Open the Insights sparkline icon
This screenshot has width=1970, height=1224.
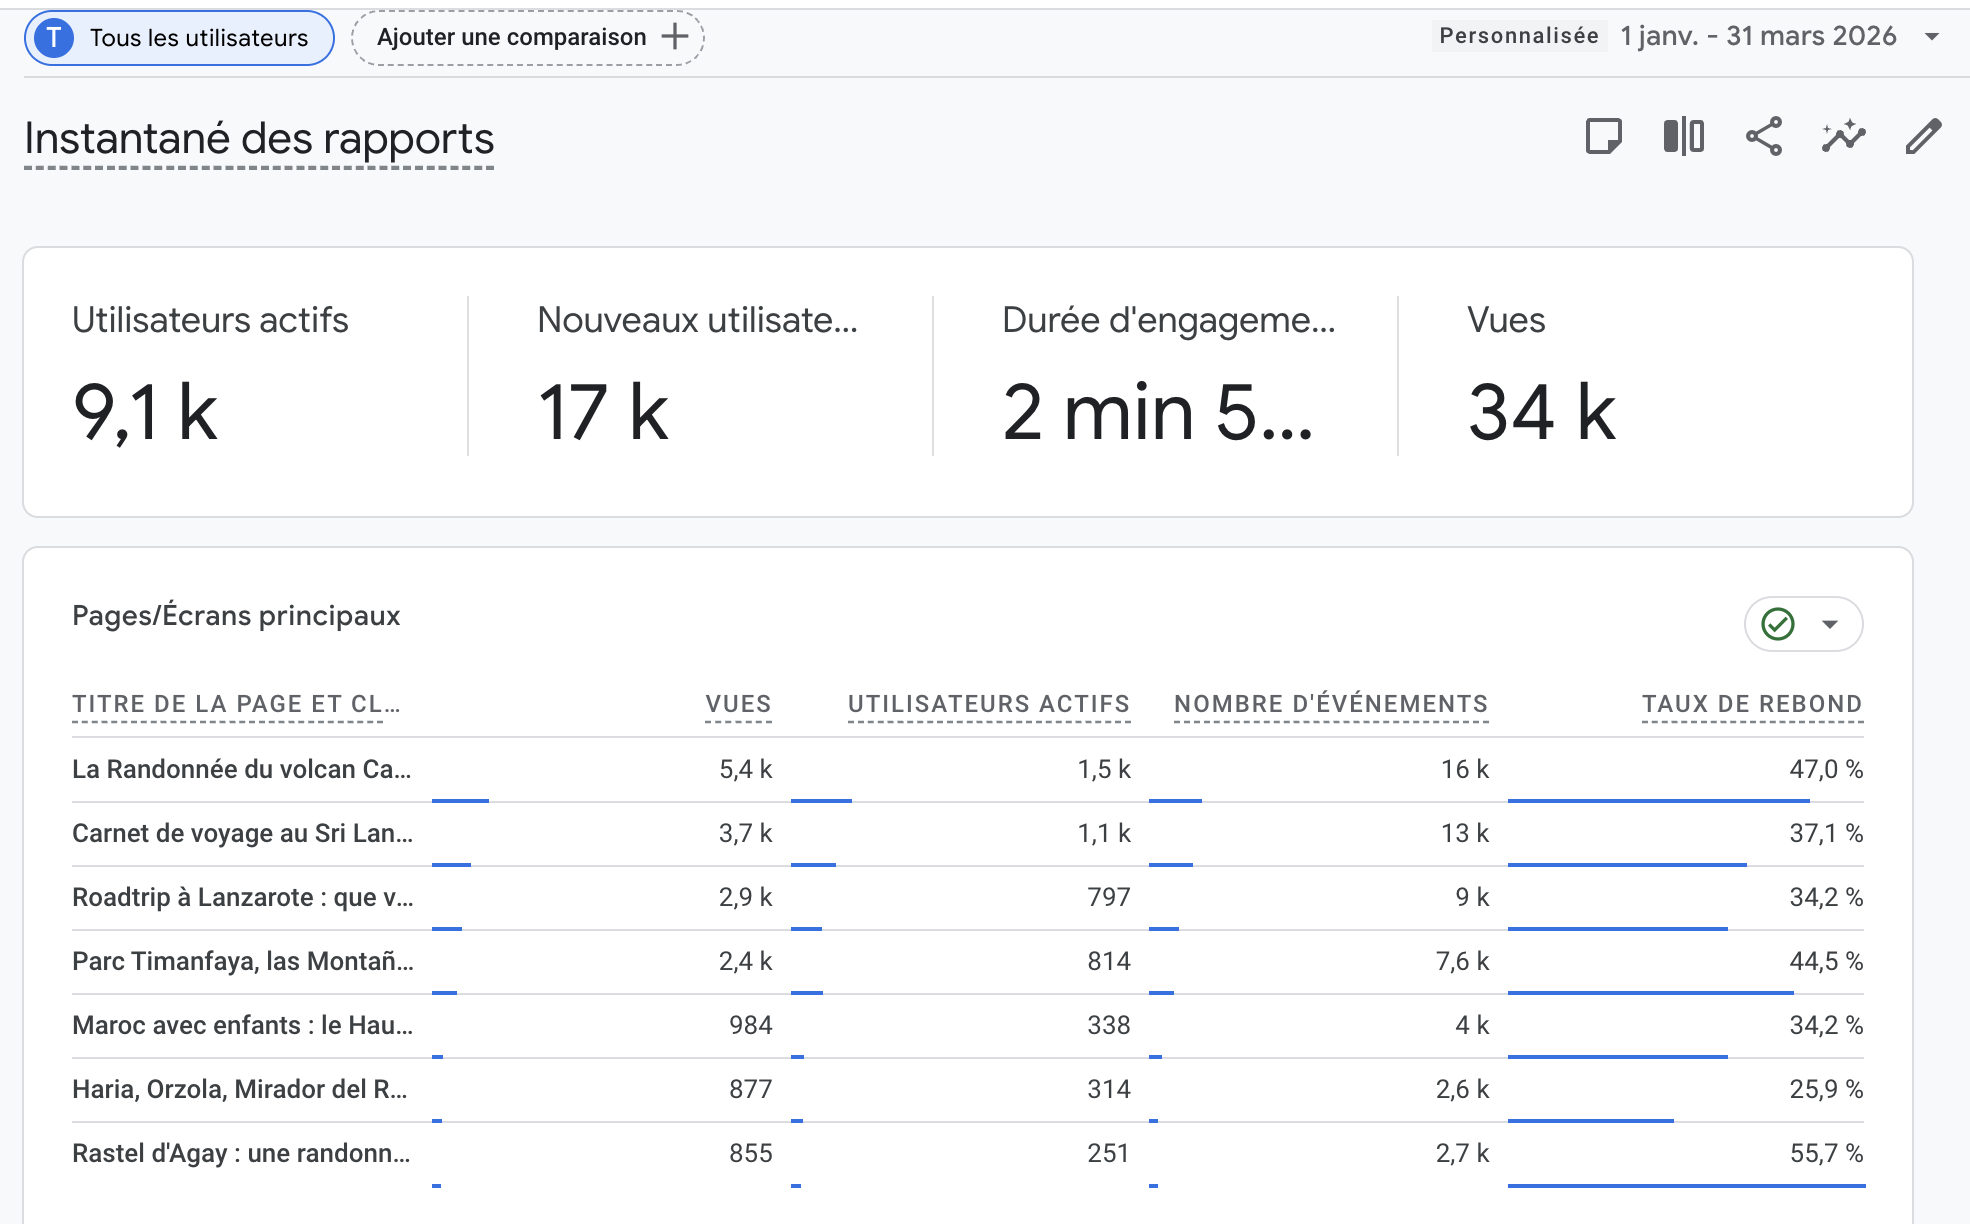pos(1843,136)
